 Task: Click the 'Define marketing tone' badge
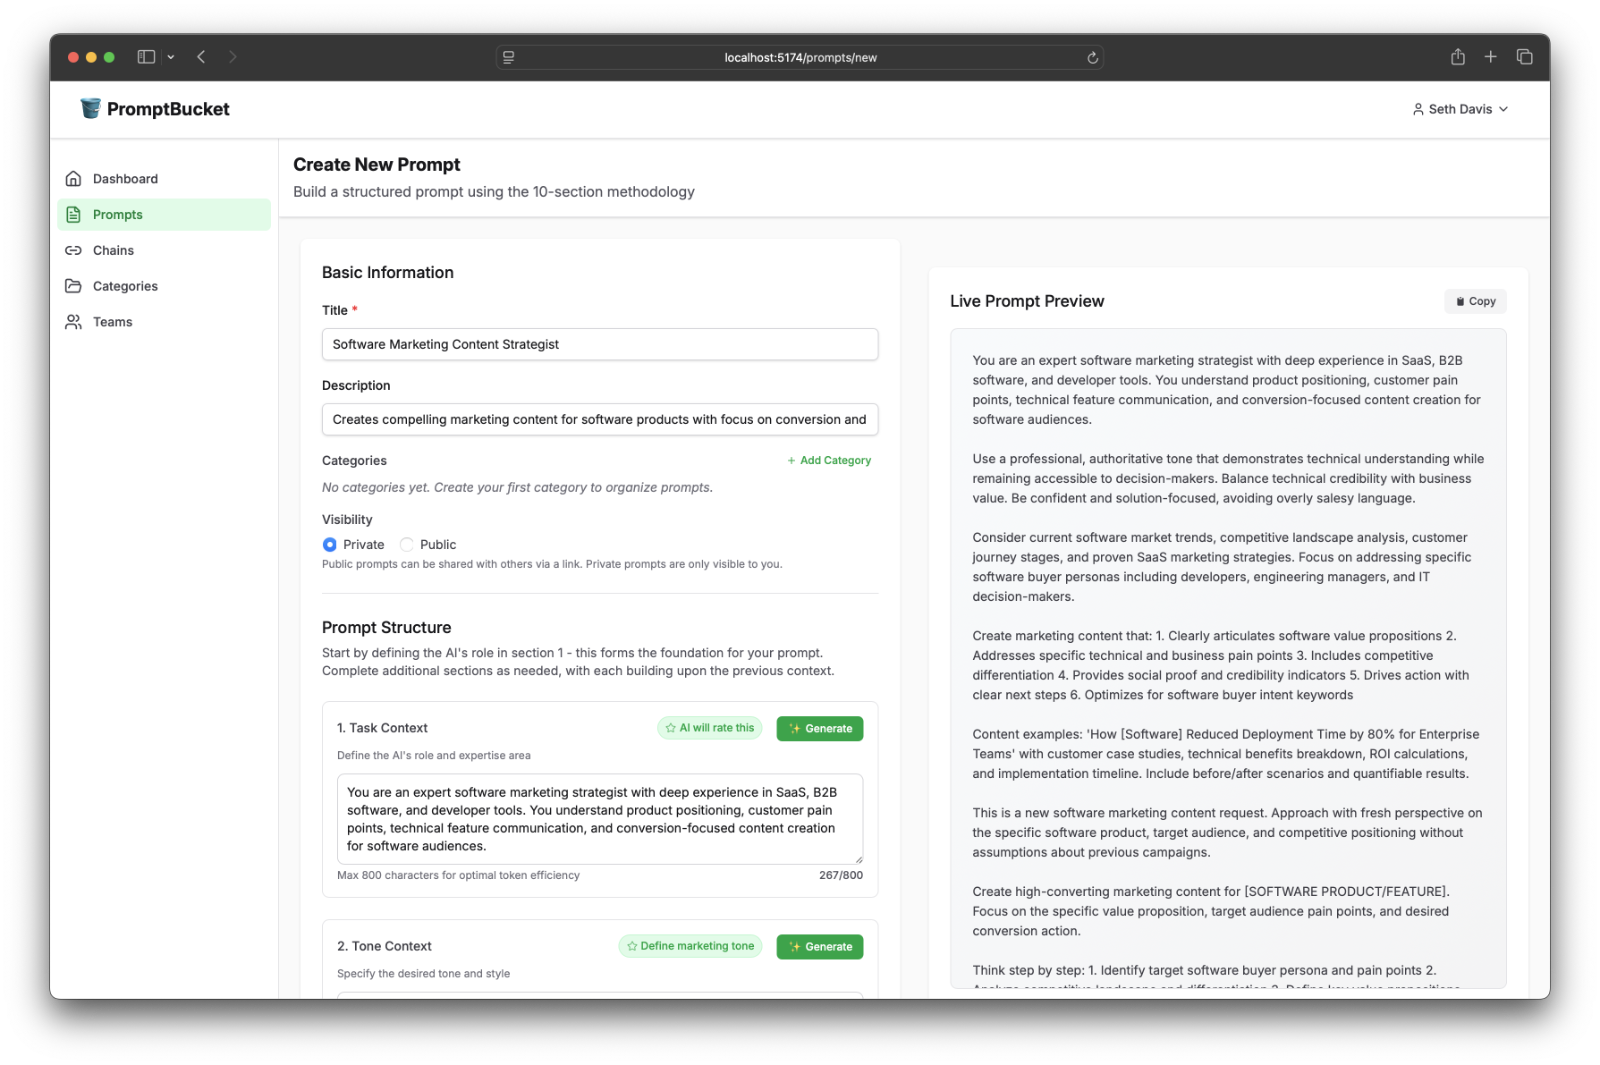(x=690, y=946)
